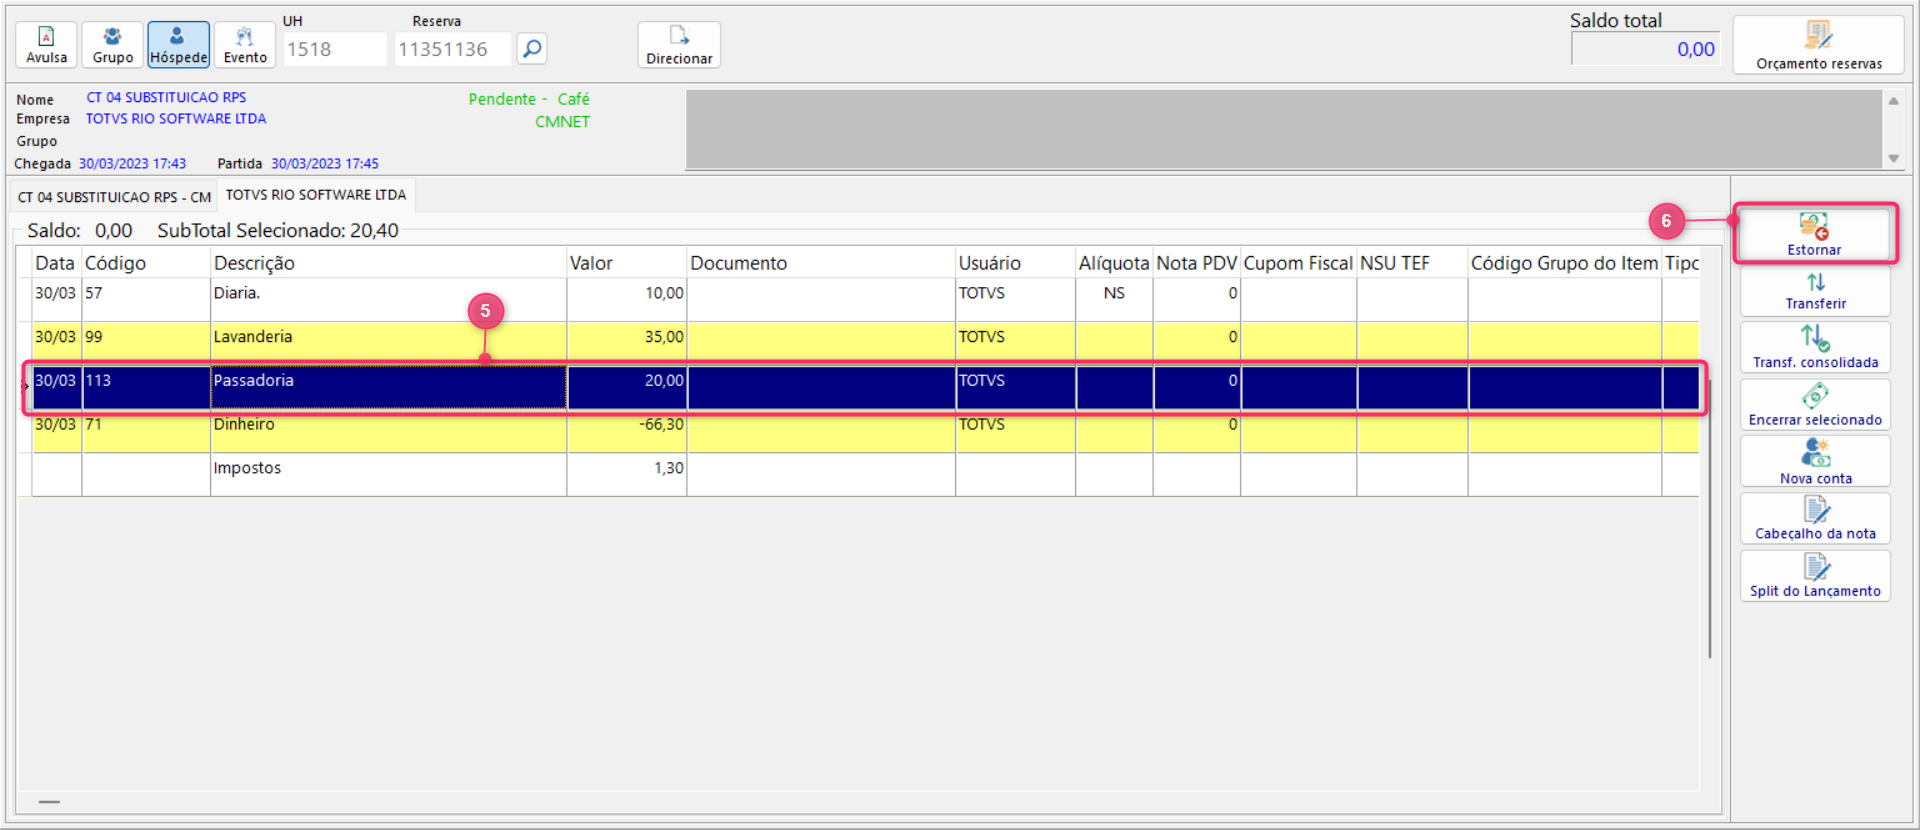Select the Dinheiro row description
The height and width of the screenshot is (830, 1920).
pos(244,425)
